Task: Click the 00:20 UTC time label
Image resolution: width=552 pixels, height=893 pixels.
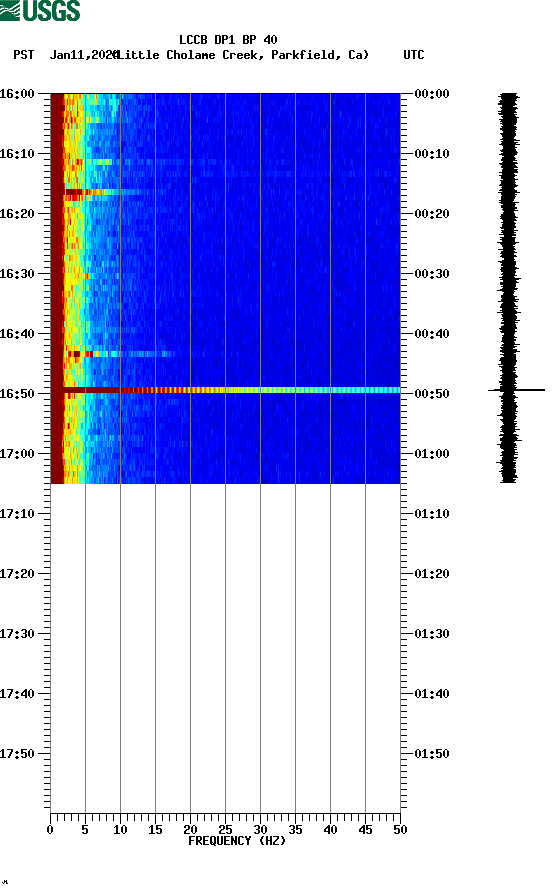Action: 432,214
